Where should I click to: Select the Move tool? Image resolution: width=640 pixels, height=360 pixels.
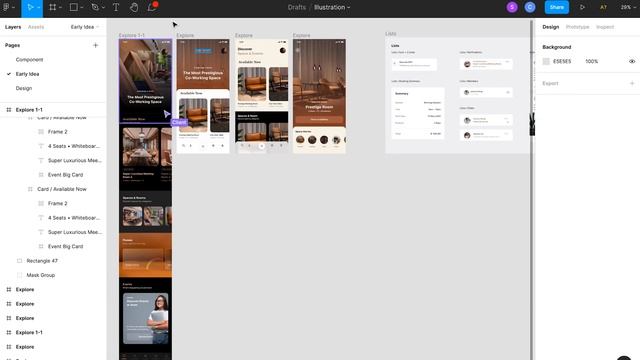30,7
